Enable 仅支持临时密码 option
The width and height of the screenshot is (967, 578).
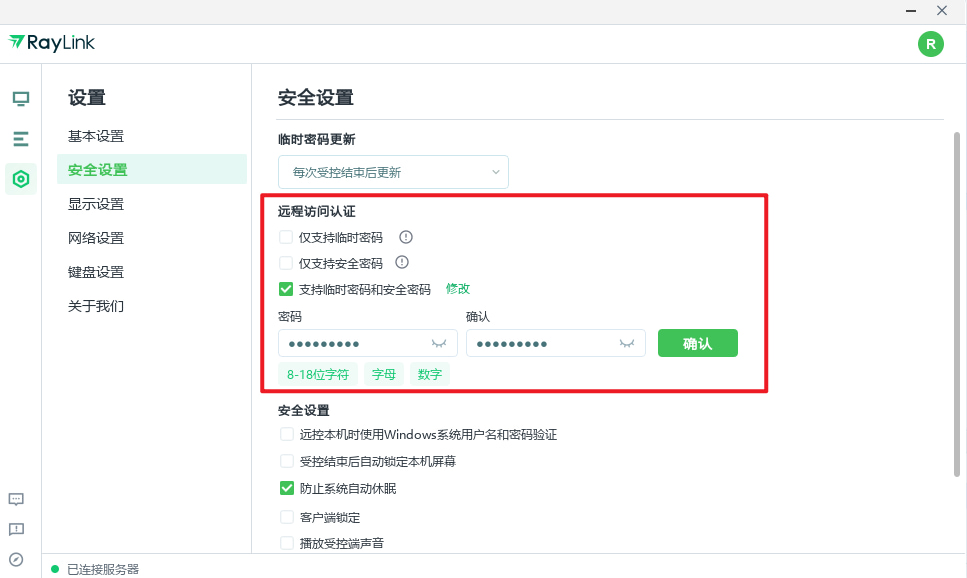pos(286,237)
